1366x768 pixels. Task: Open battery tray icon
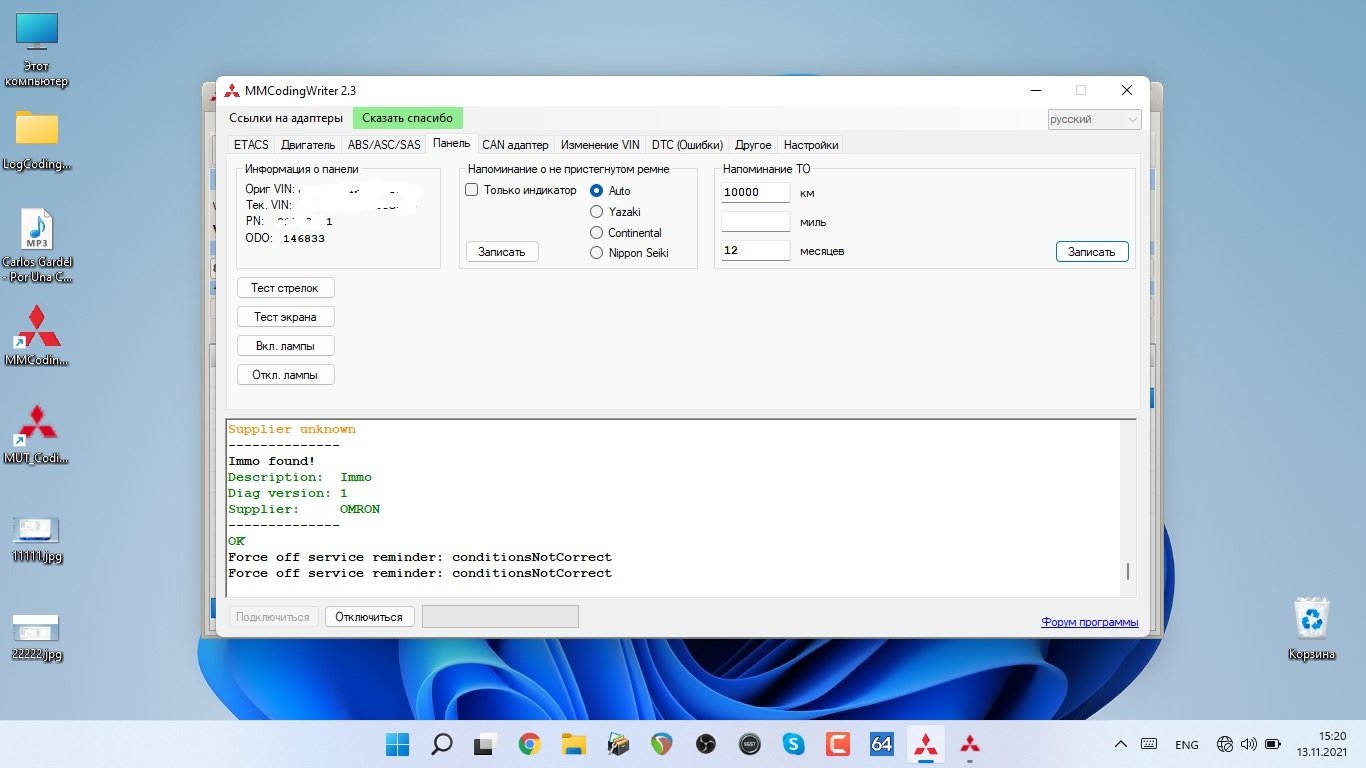1273,744
